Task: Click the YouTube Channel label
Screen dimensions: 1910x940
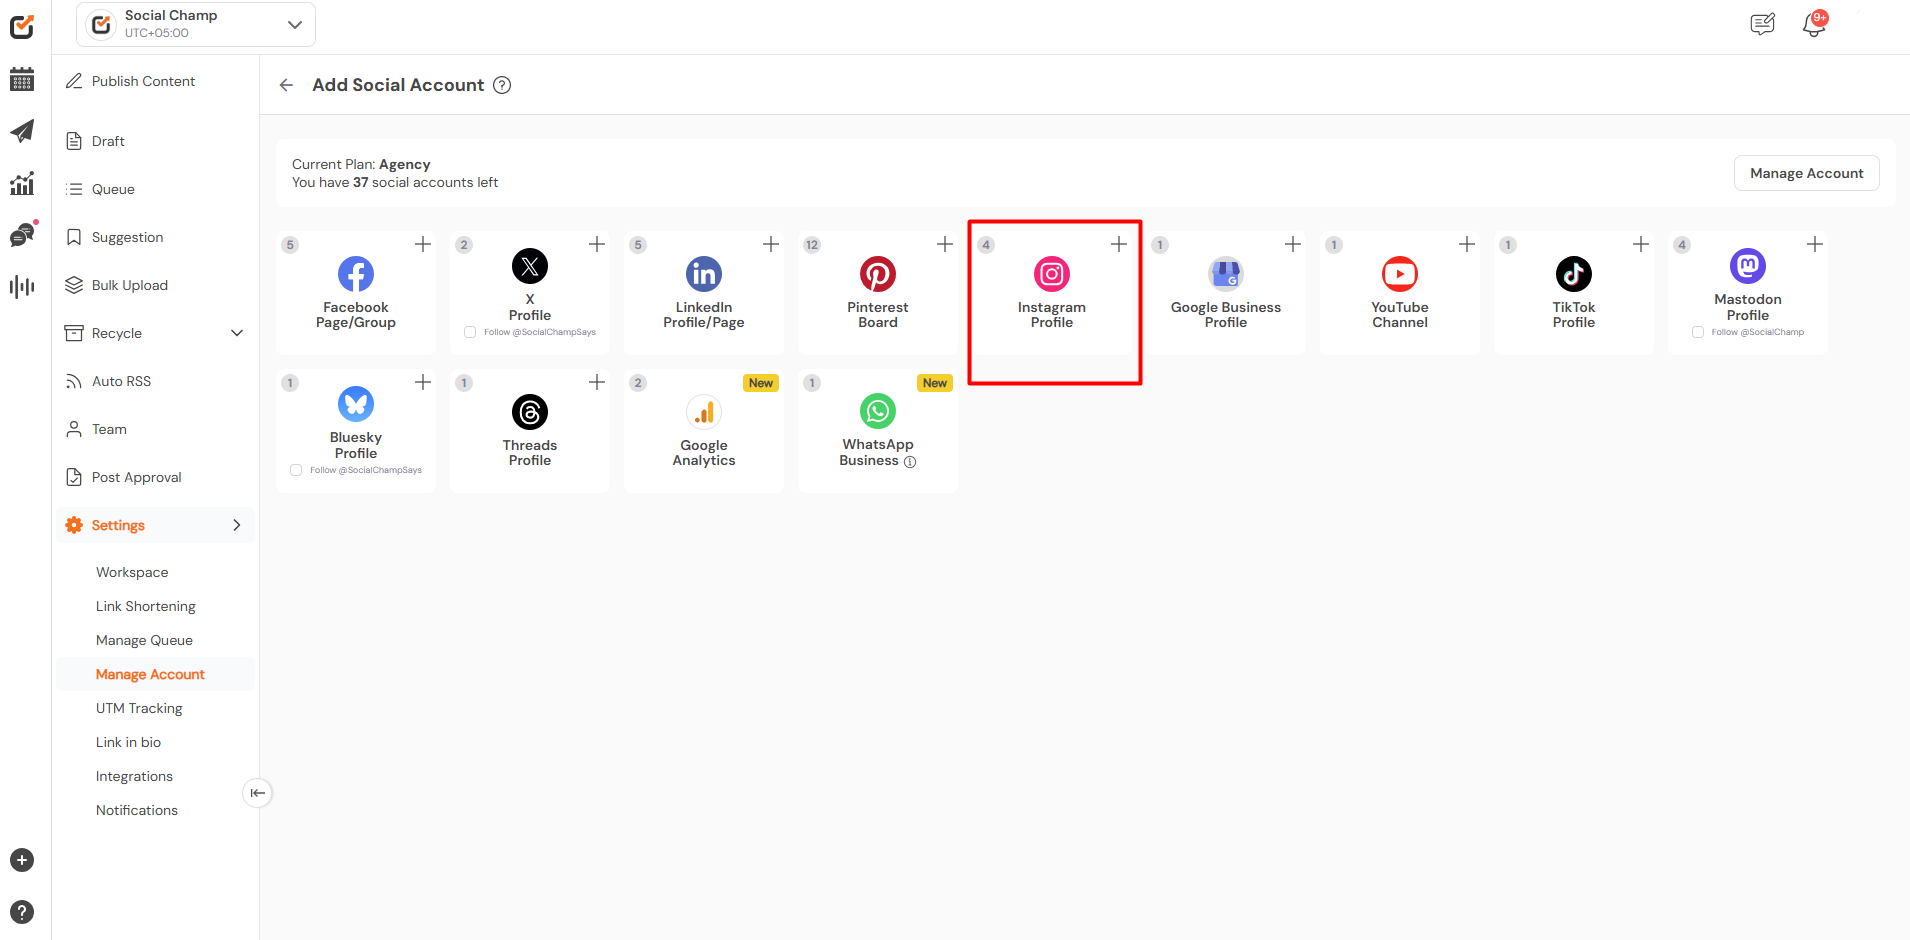Action: point(1400,315)
